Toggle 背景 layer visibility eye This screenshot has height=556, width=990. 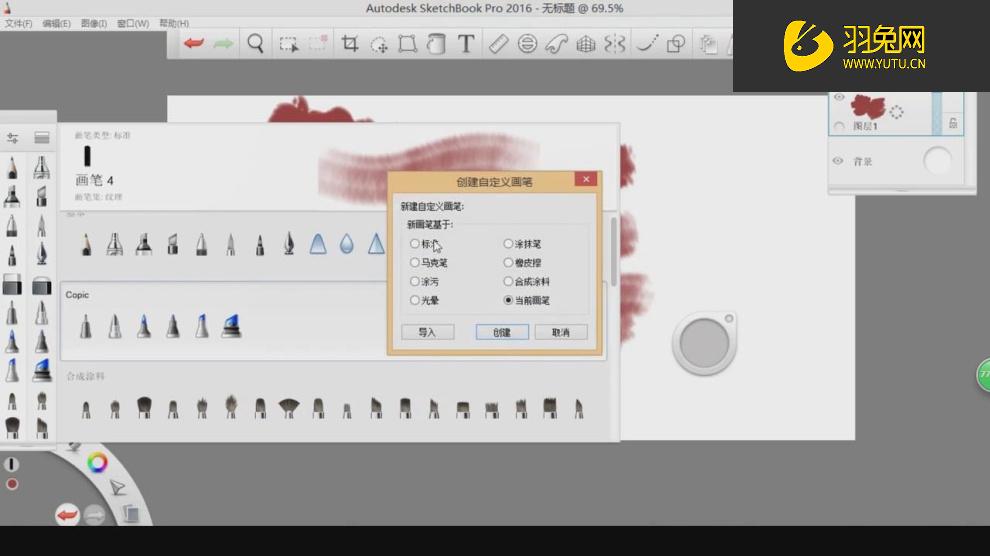[838, 161]
